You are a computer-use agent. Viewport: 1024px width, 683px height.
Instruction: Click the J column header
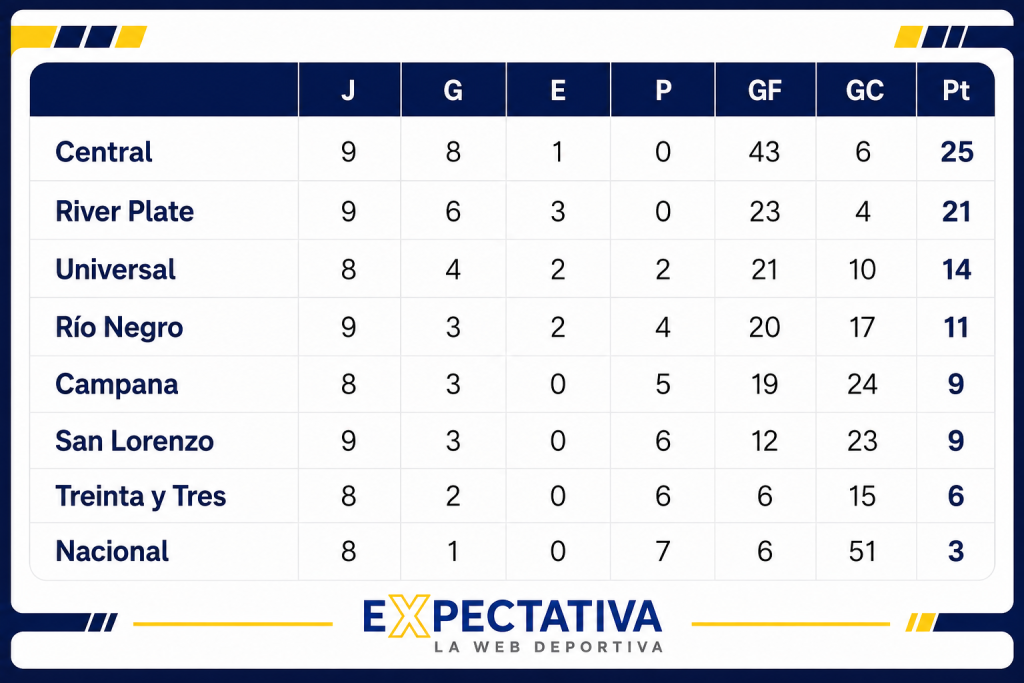pos(348,90)
